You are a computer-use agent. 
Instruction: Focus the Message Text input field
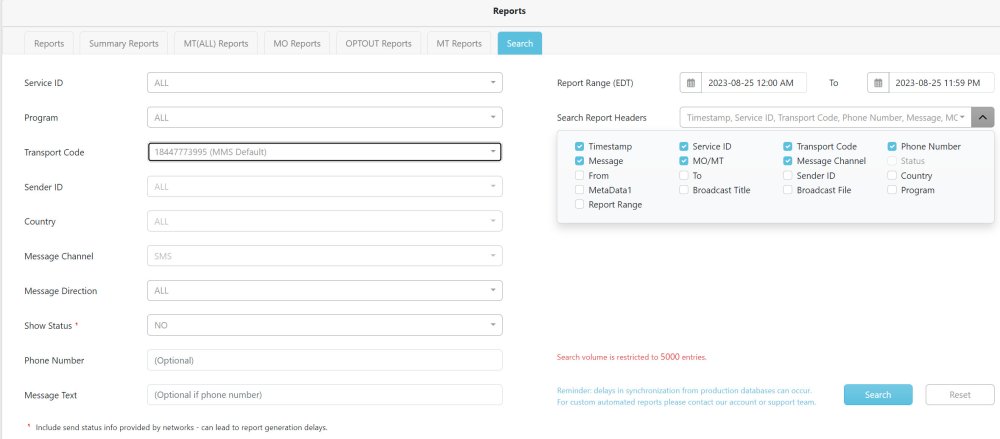[324, 395]
